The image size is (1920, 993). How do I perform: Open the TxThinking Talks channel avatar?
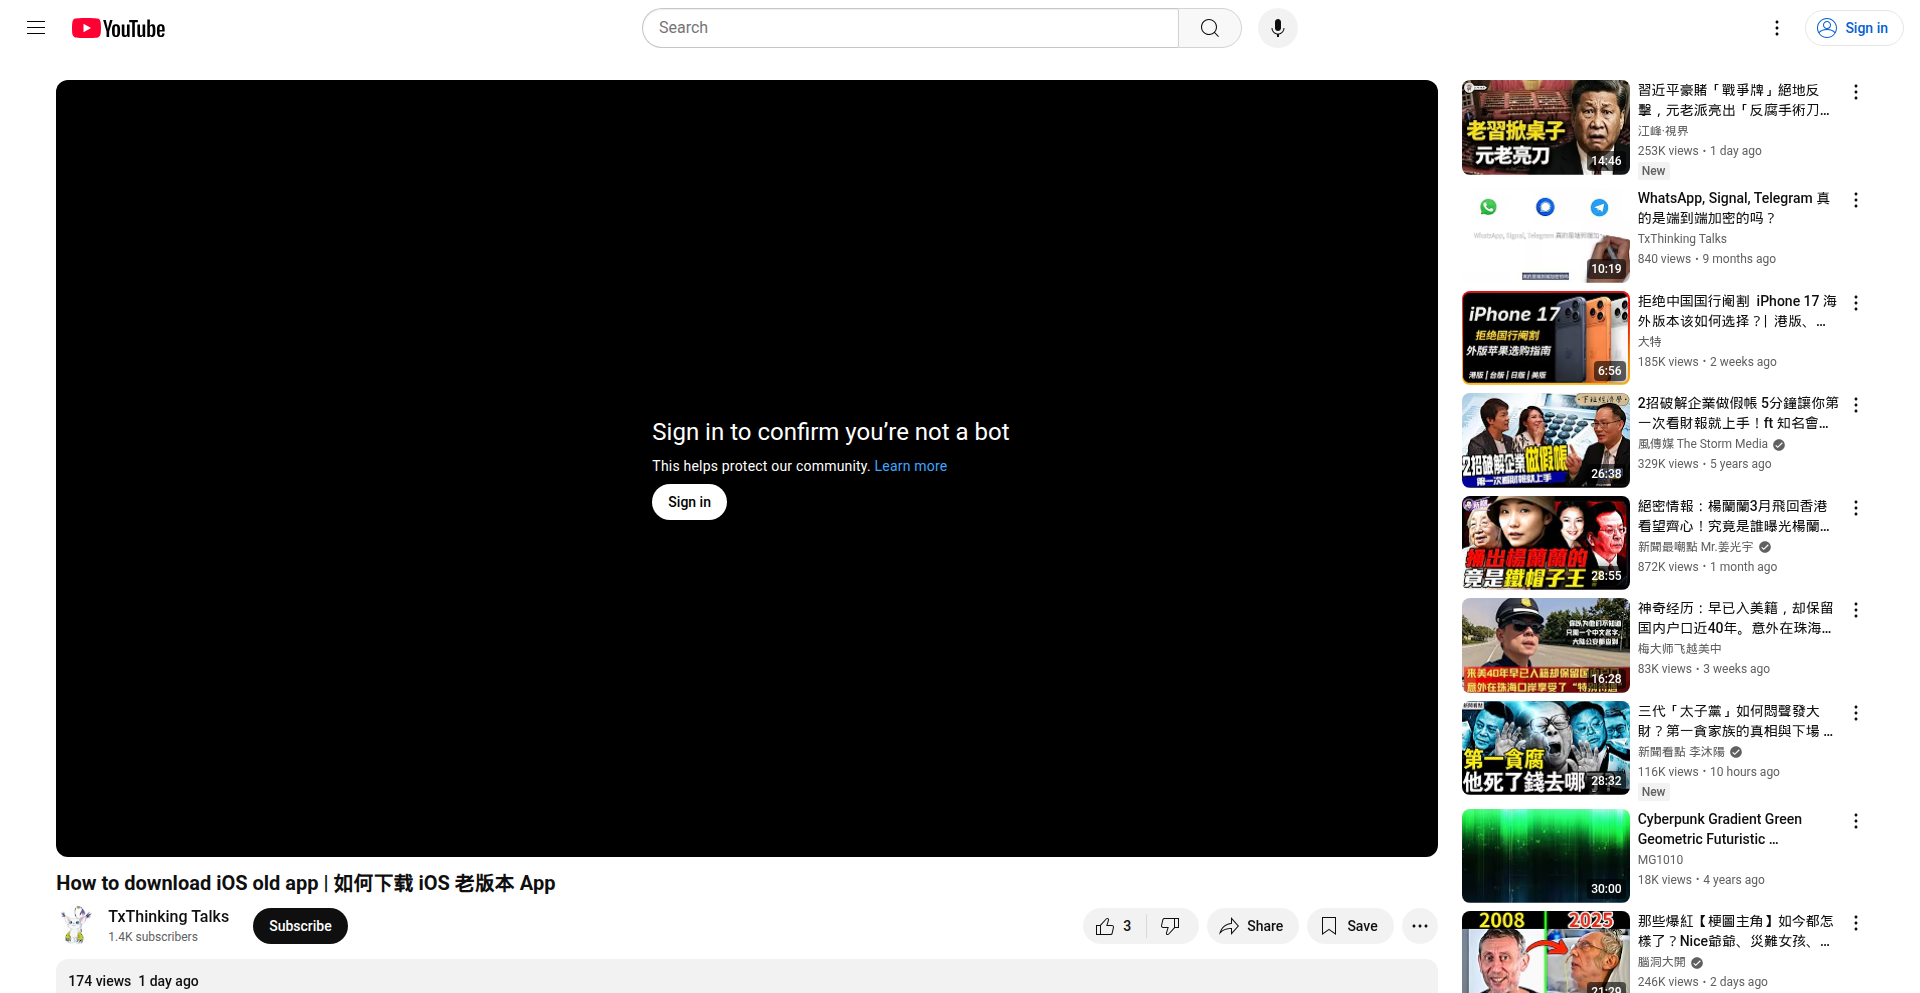pos(76,926)
